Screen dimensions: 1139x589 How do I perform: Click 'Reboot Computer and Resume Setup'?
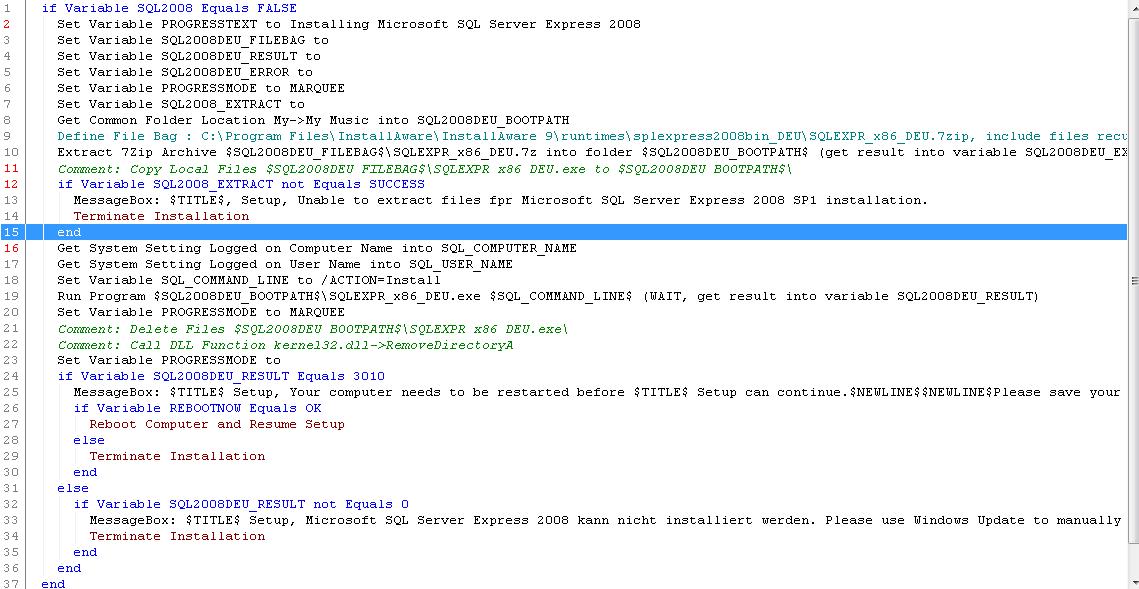(217, 423)
